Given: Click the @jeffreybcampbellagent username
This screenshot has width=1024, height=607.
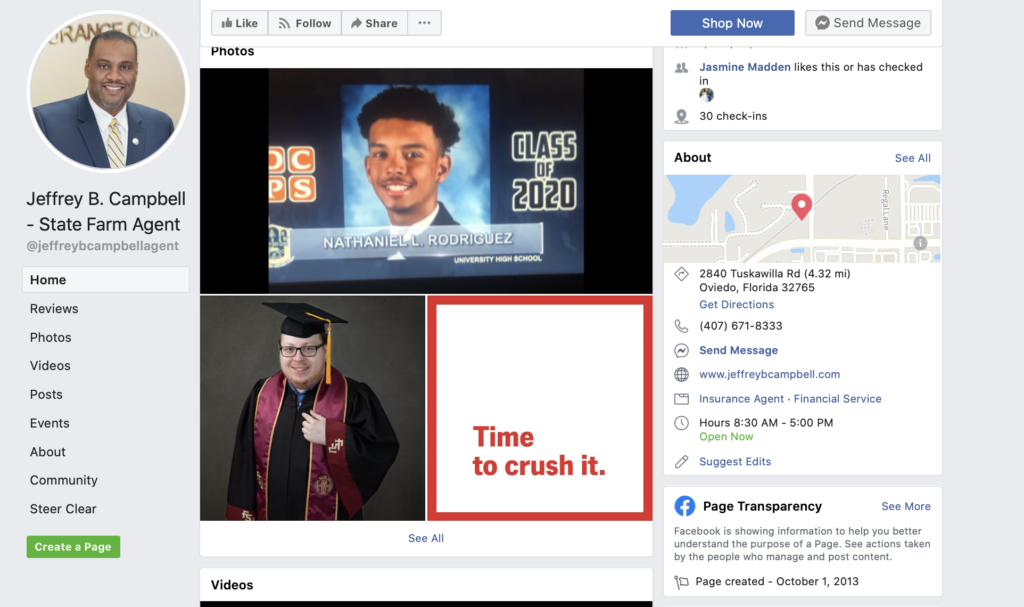Looking at the screenshot, I should [x=103, y=246].
